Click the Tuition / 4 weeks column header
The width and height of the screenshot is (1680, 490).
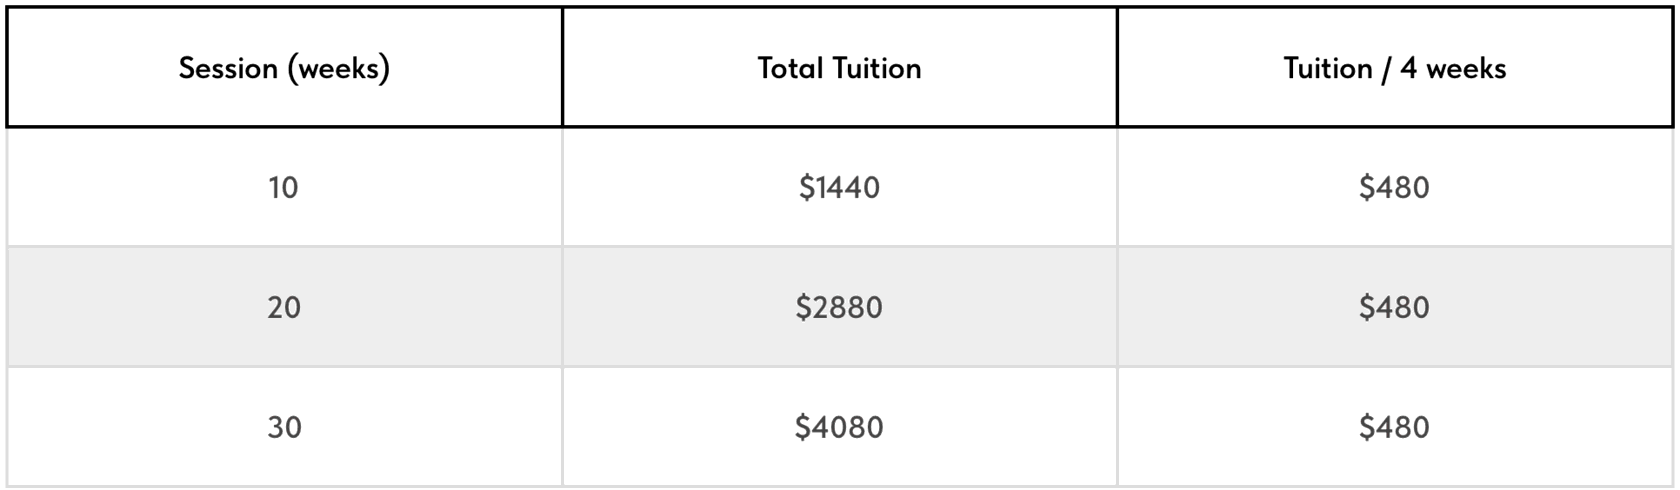click(x=1394, y=68)
